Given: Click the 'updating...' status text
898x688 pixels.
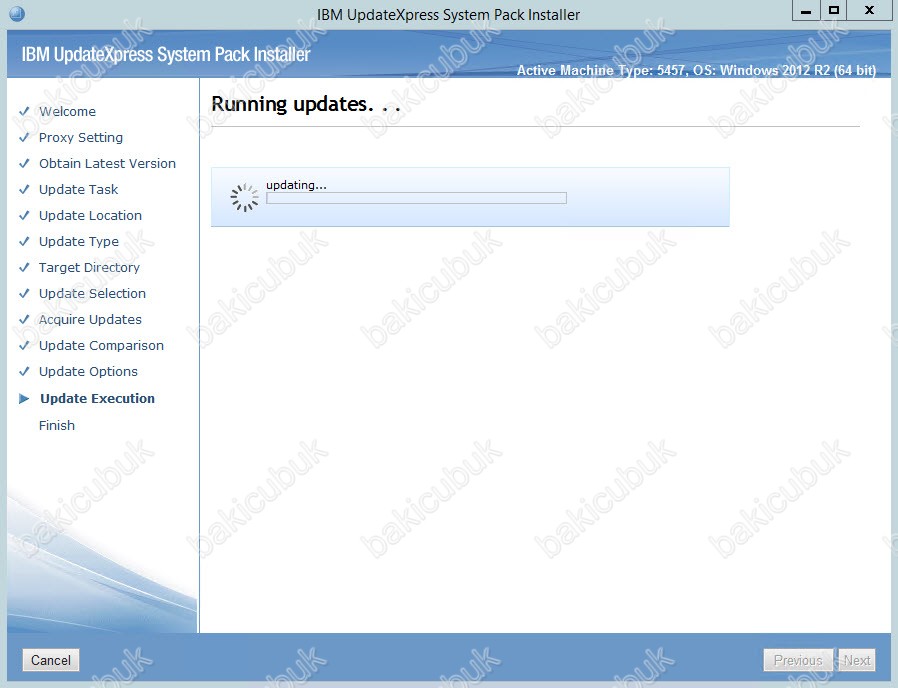Looking at the screenshot, I should coord(296,185).
